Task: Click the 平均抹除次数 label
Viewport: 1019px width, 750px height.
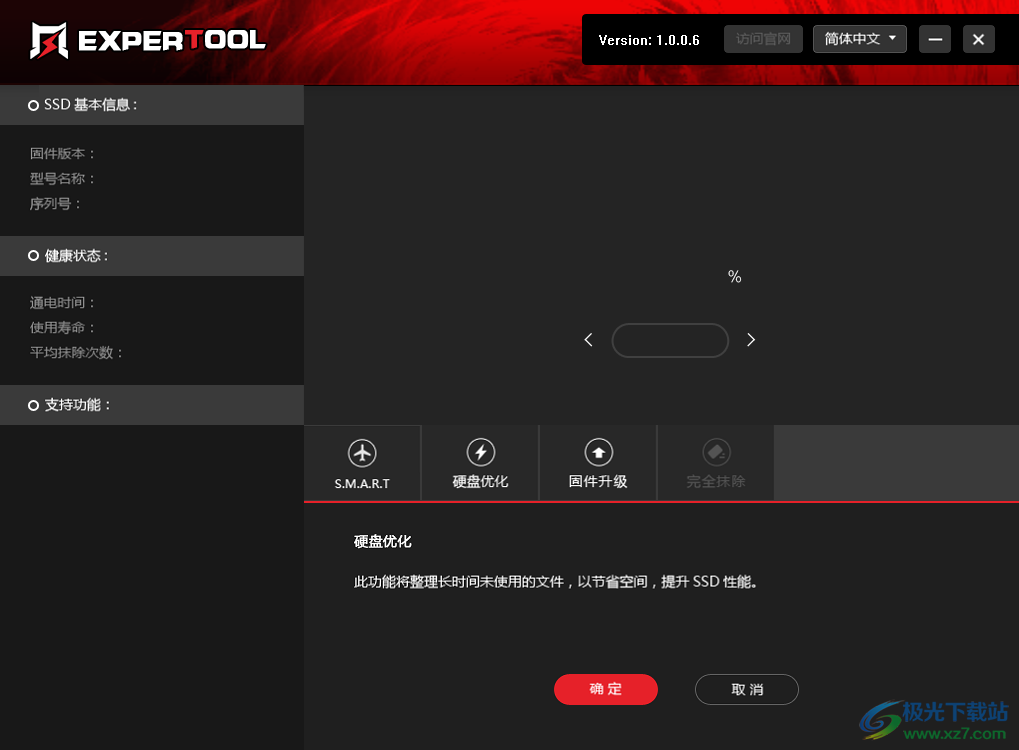Action: (76, 352)
